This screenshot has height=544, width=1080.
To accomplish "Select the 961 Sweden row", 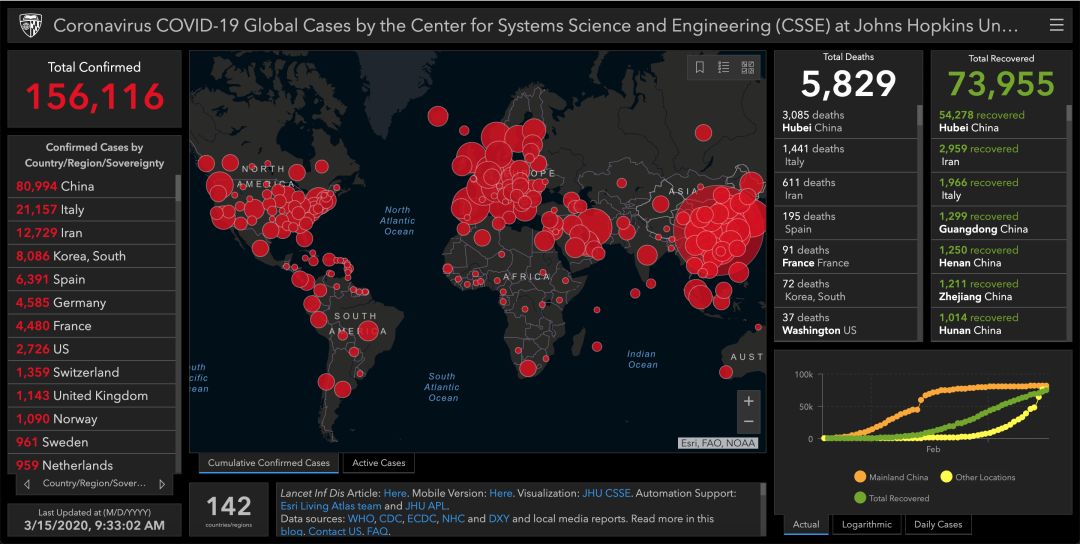I will (92, 442).
